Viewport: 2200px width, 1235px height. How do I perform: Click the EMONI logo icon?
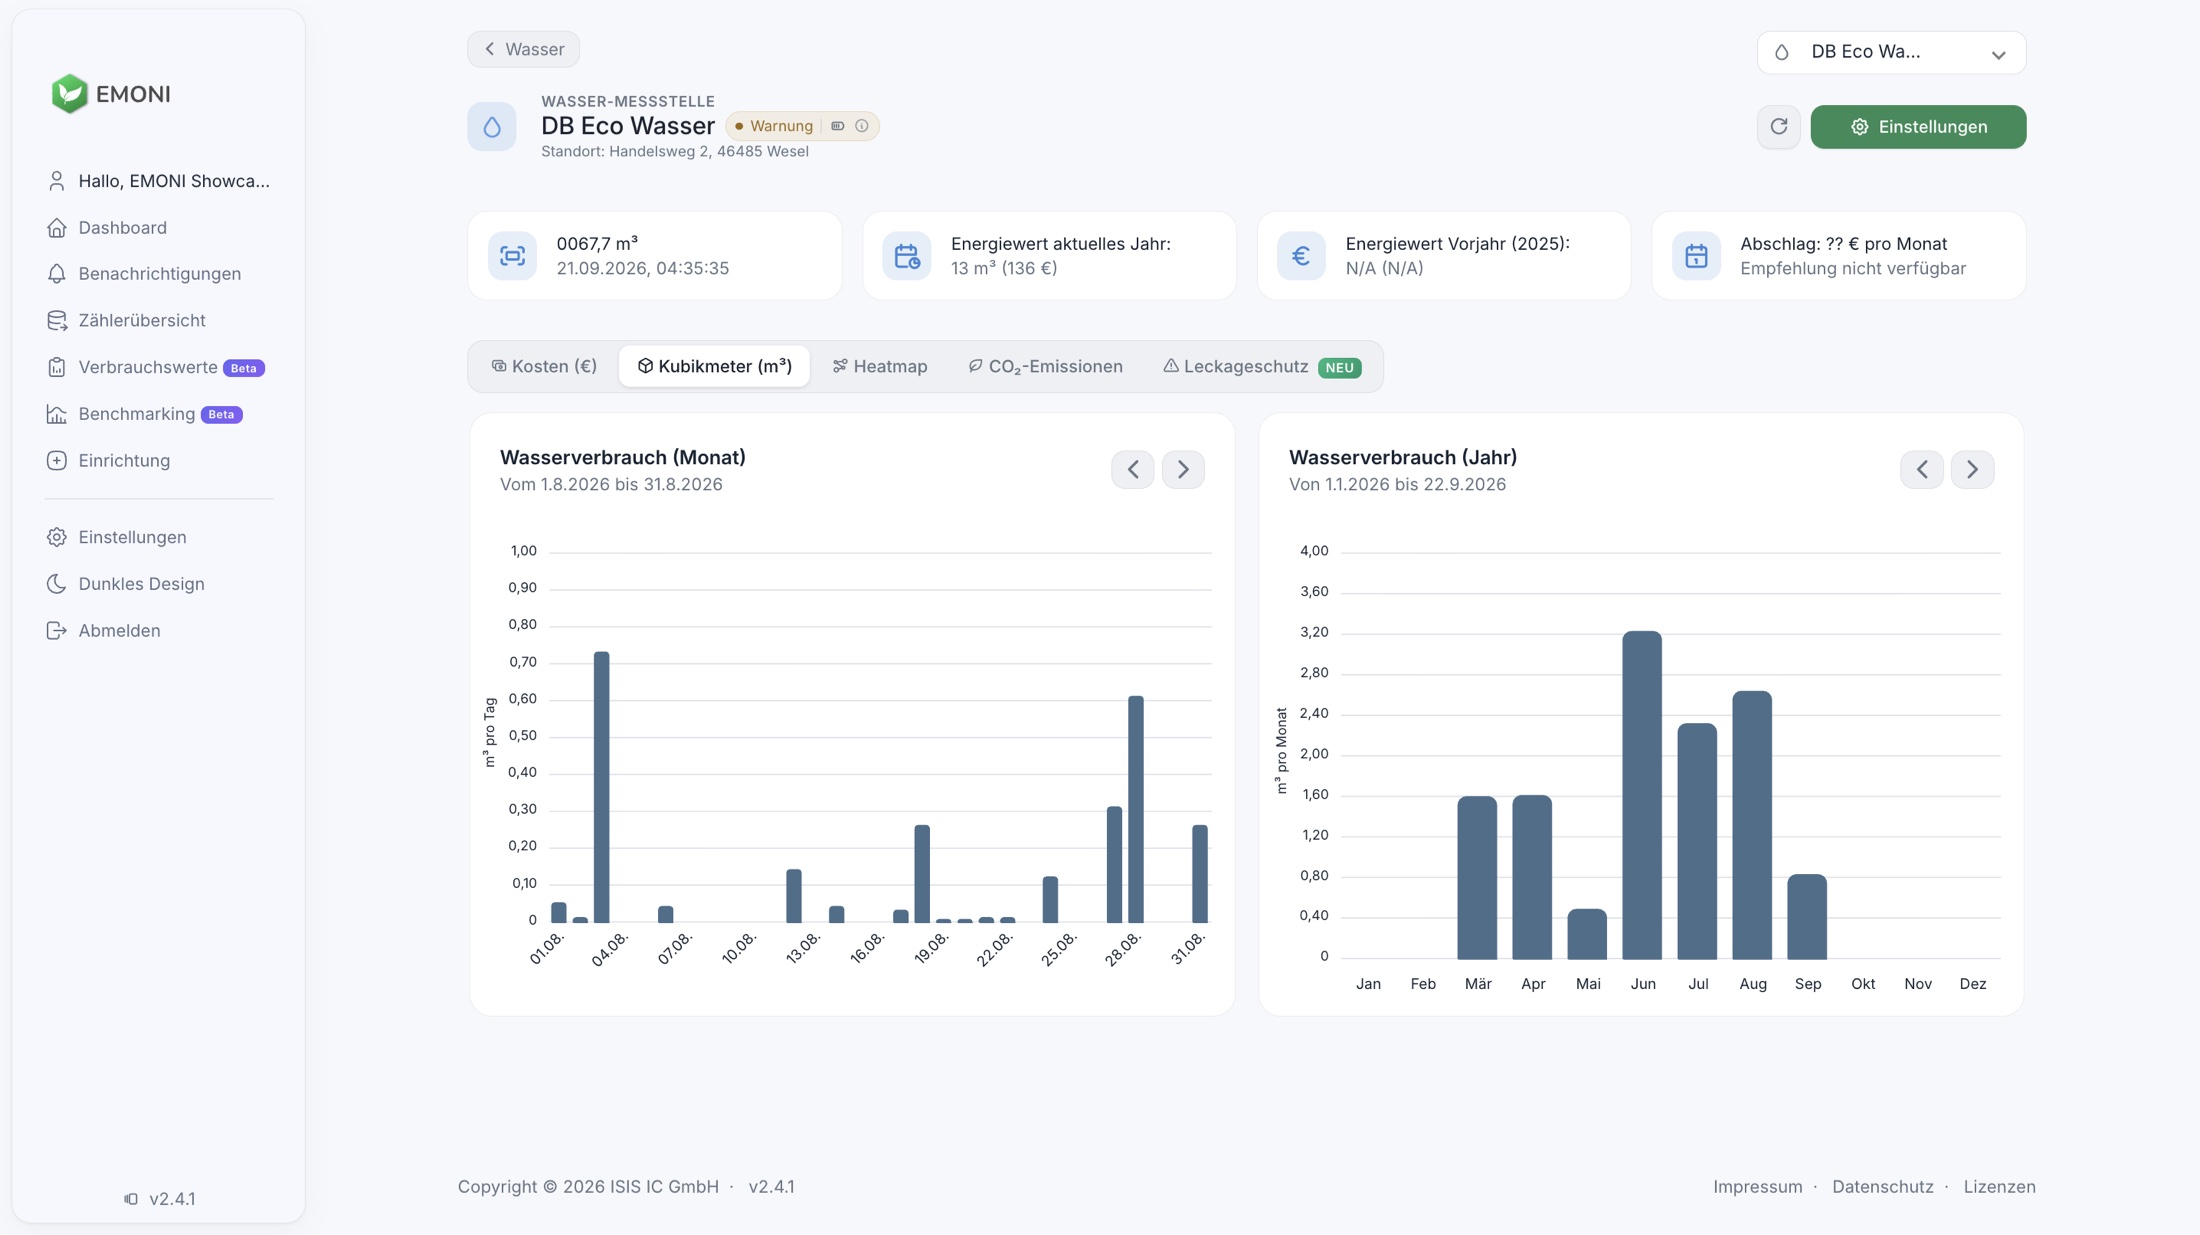click(x=70, y=94)
